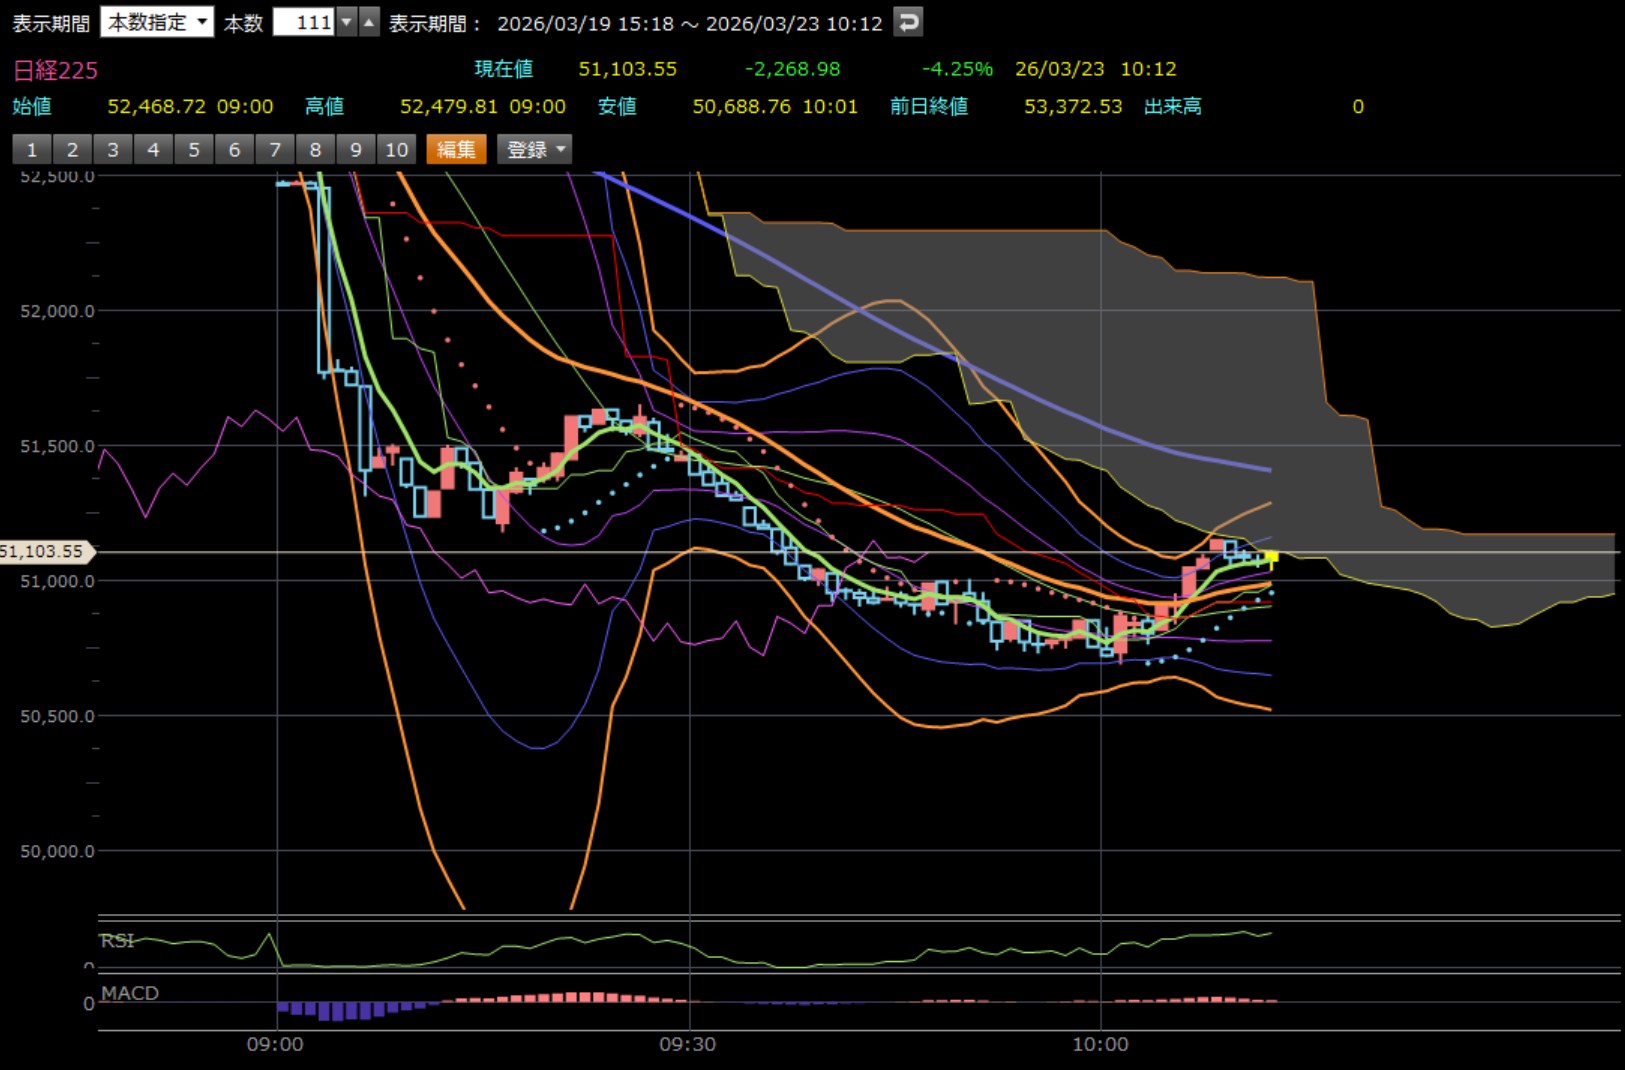
Task: Expand the 登録 dropdown menu
Action: (x=535, y=150)
